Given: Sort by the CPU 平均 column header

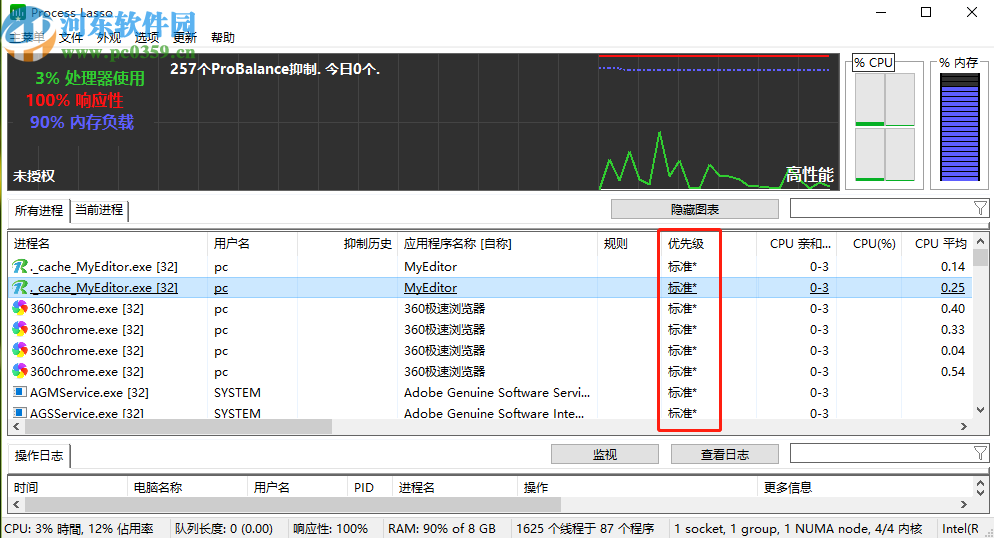Looking at the screenshot, I should click(x=937, y=244).
